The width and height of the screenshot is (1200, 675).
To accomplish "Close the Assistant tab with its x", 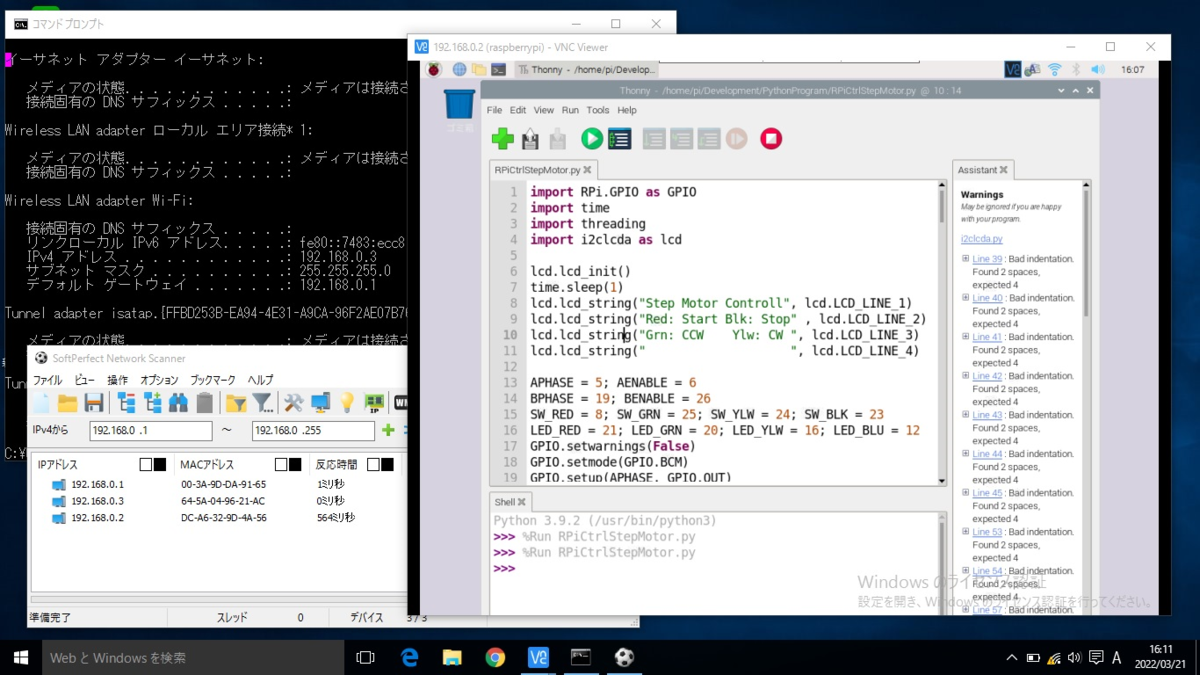I will pos(1003,170).
